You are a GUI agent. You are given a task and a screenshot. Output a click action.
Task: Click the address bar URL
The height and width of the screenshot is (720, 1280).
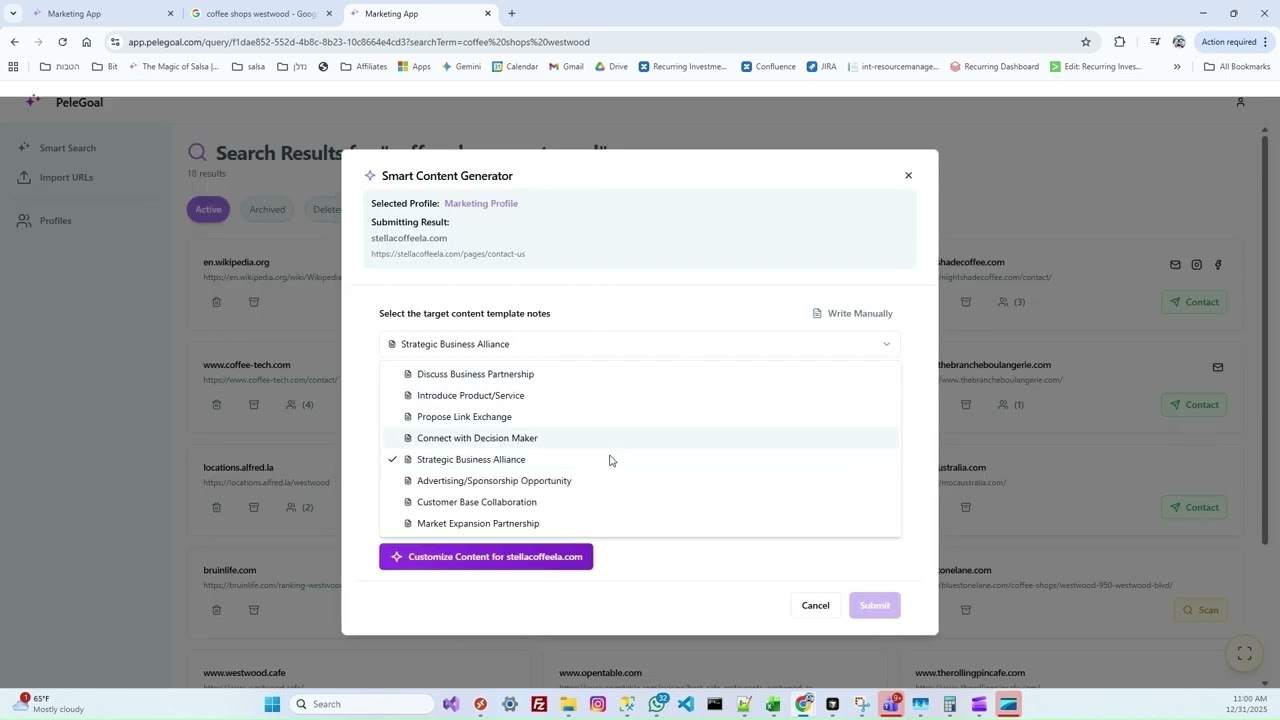point(359,42)
